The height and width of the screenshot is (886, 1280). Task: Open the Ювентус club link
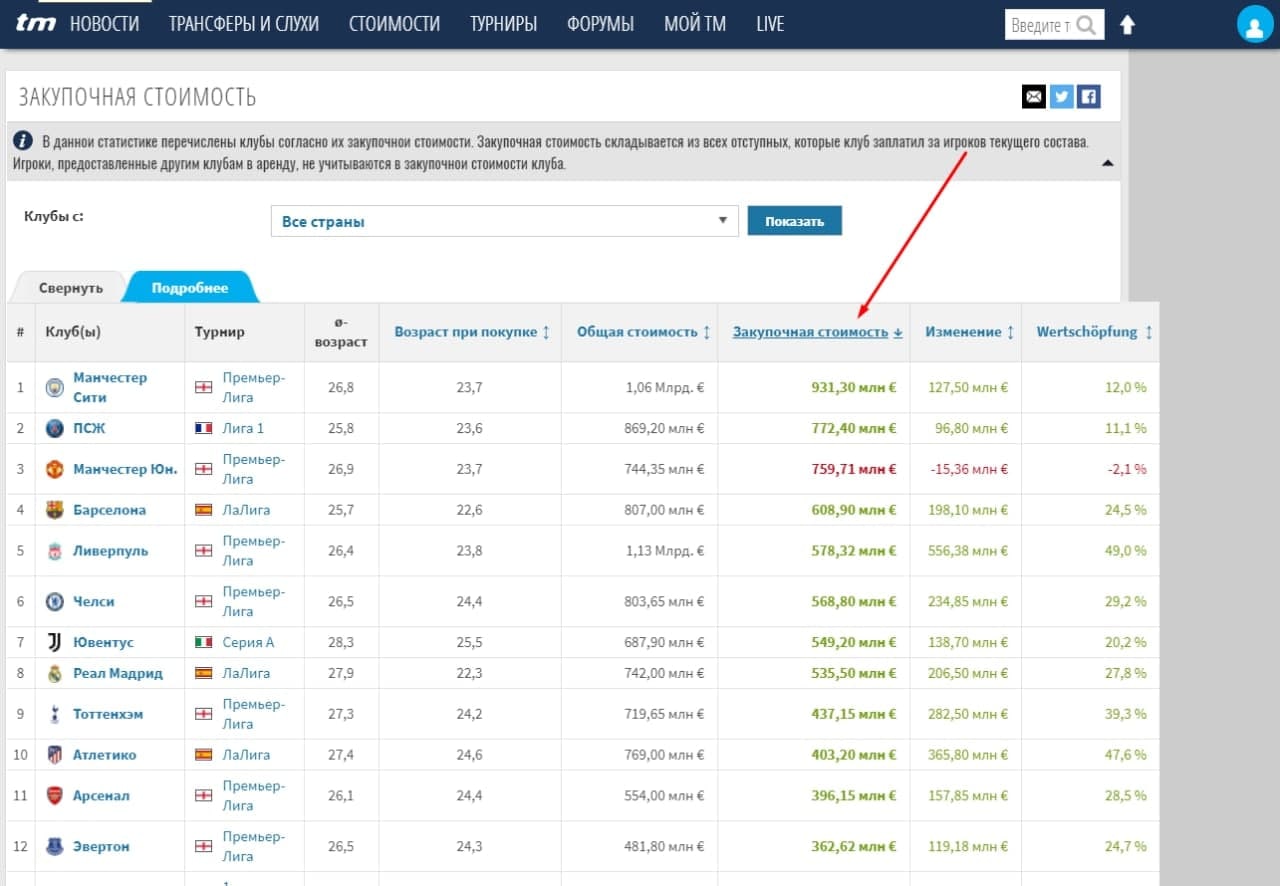tap(103, 642)
